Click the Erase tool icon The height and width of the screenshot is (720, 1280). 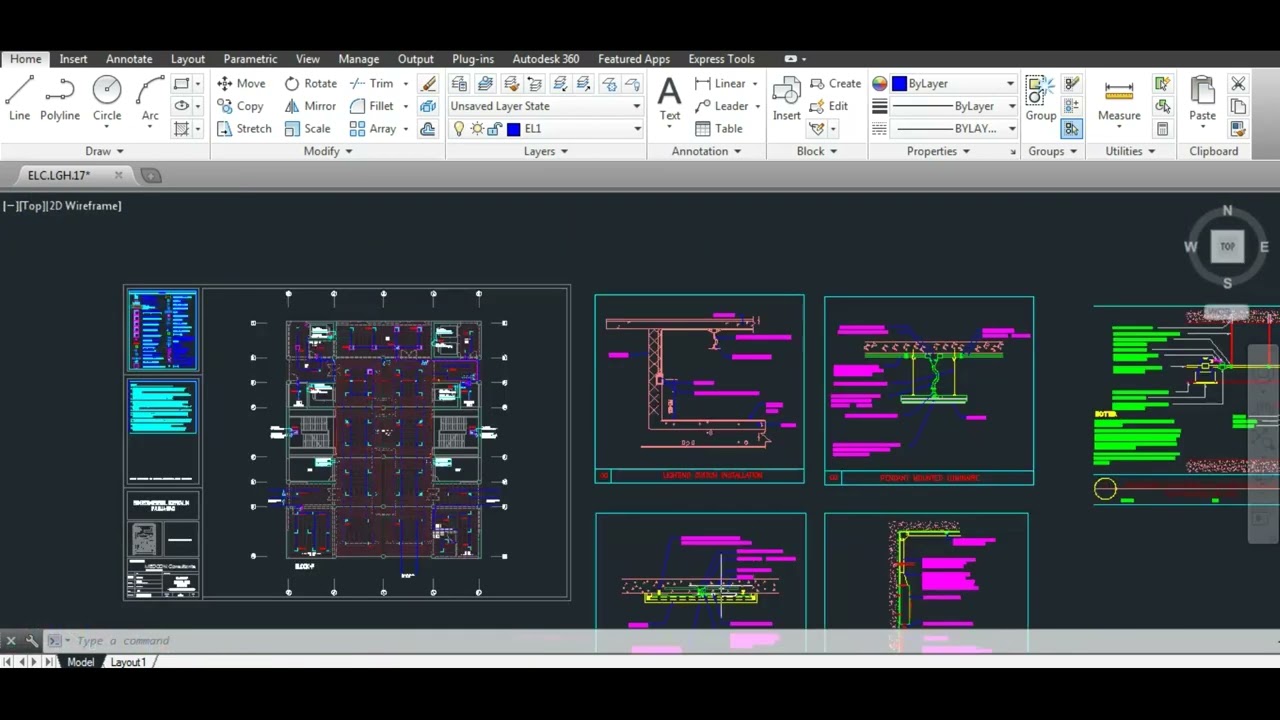click(429, 84)
